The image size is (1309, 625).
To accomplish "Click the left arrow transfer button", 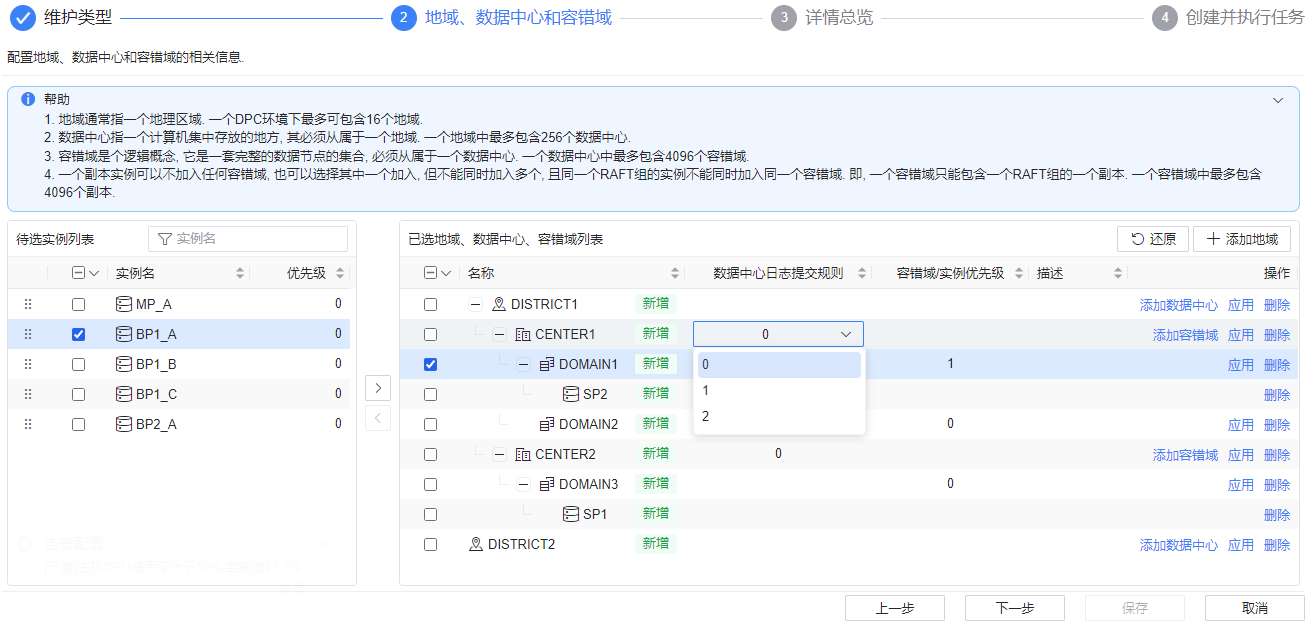I will (378, 417).
